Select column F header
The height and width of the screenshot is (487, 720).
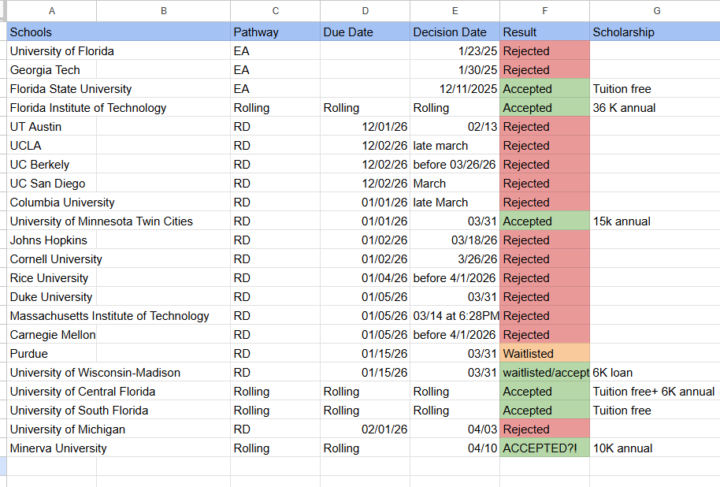[545, 11]
